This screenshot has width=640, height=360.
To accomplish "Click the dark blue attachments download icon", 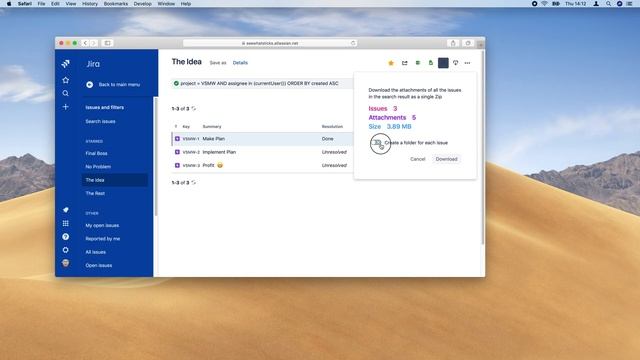I will point(443,63).
